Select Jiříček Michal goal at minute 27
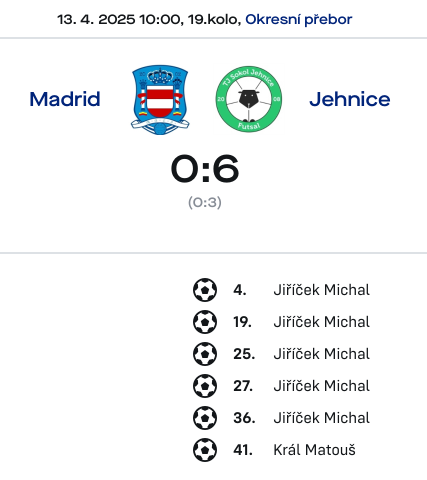The width and height of the screenshot is (427, 480). 322,386
